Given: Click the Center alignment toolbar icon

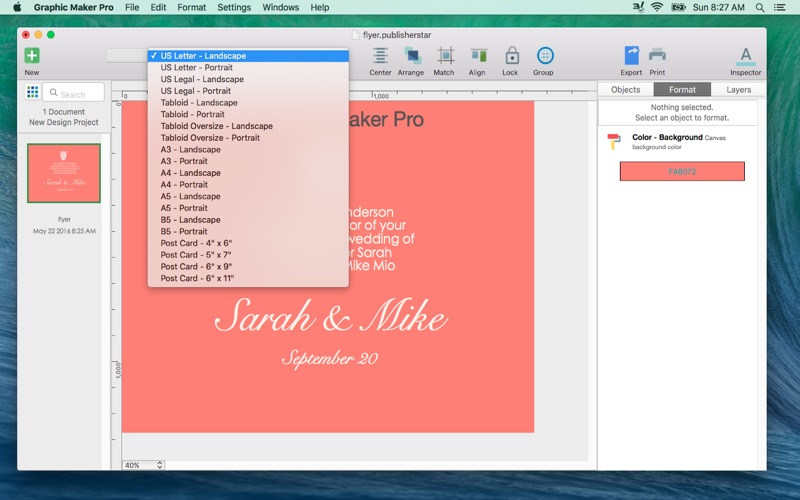Looking at the screenshot, I should 380,55.
